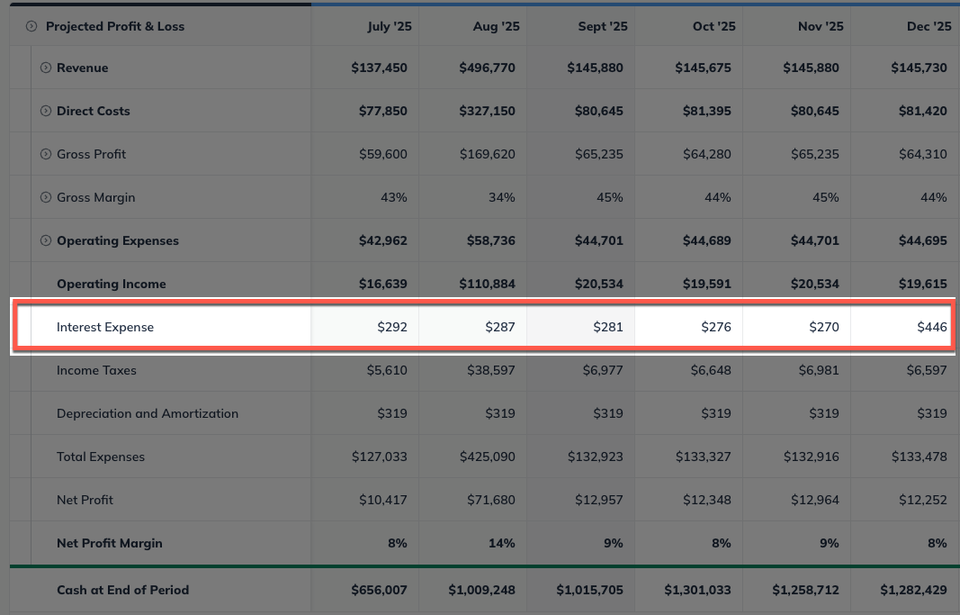Image resolution: width=960 pixels, height=615 pixels.
Task: Click Cash at End value $1,282,429
Action: 913,590
